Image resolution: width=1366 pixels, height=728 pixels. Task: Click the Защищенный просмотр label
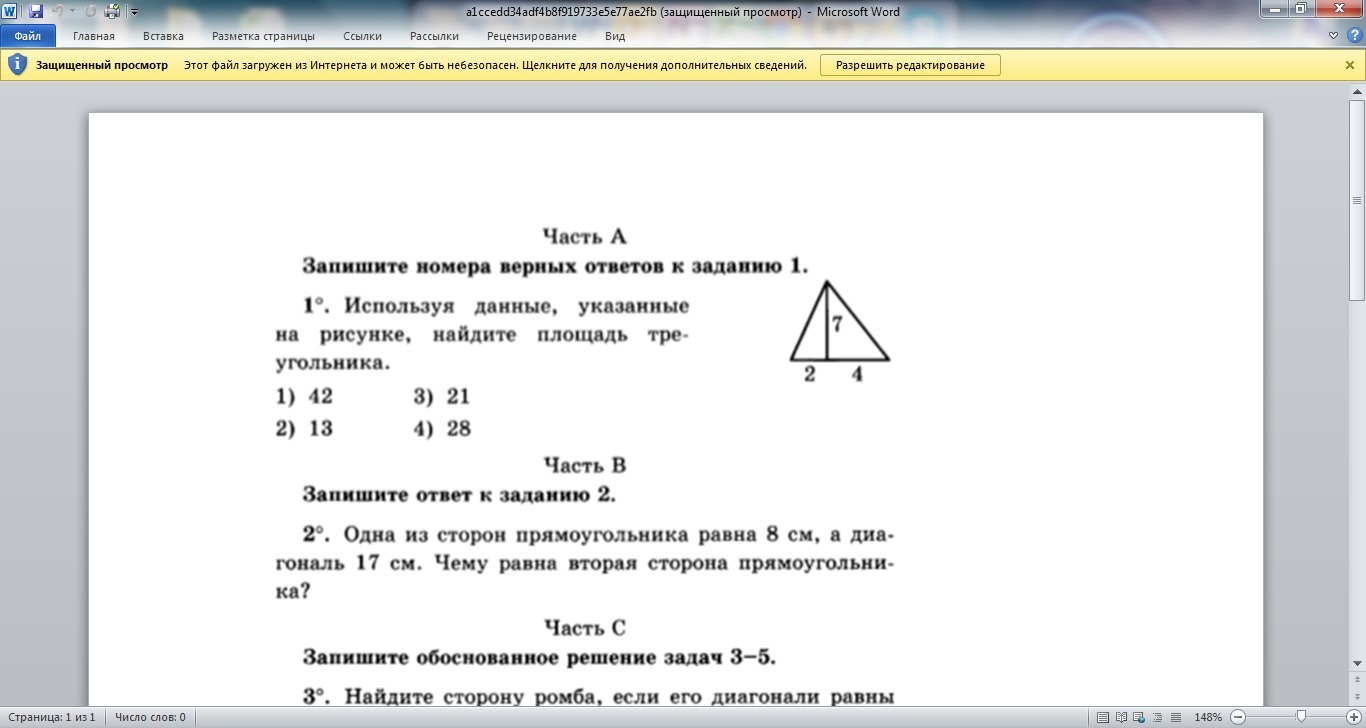tap(102, 65)
